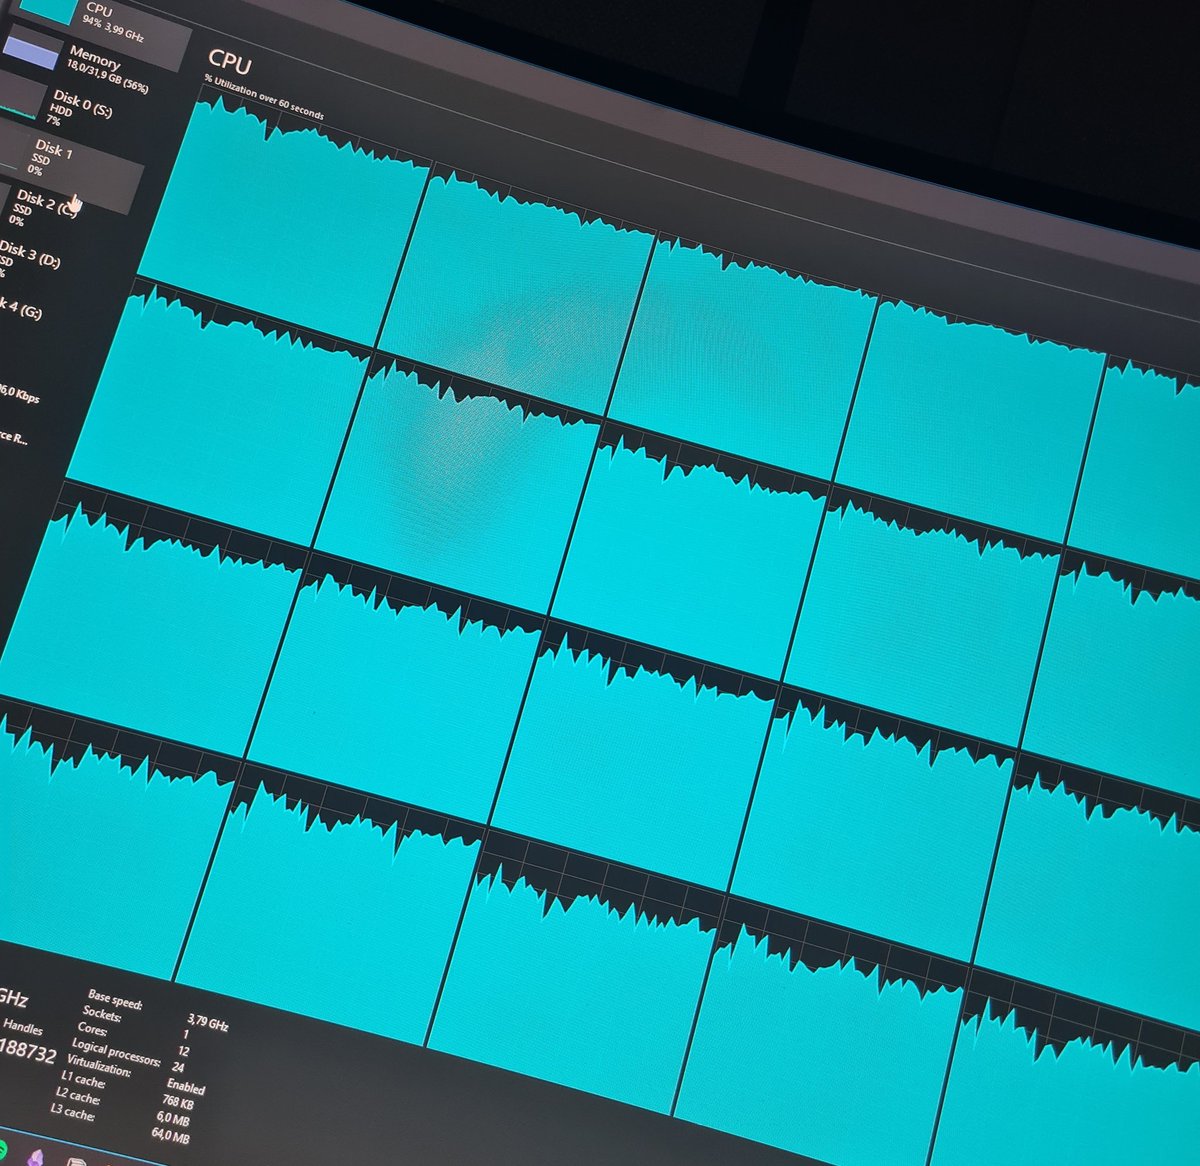Click the '% Utilization over 60 seconds' label
Image resolution: width=1200 pixels, height=1166 pixels.
click(x=264, y=96)
